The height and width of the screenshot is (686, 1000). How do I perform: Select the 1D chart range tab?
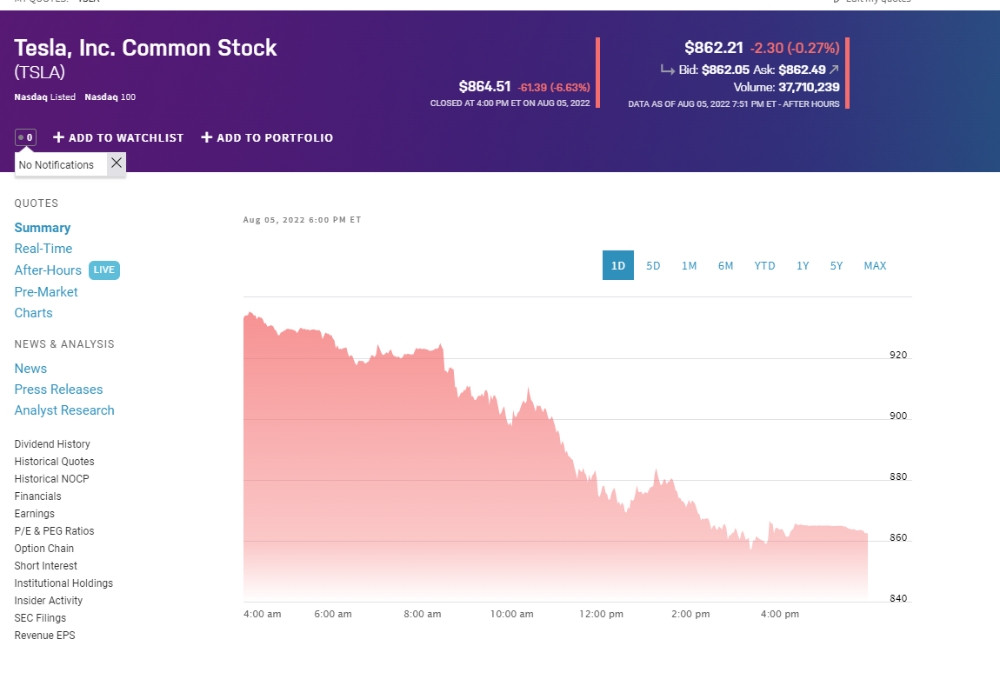click(x=618, y=266)
